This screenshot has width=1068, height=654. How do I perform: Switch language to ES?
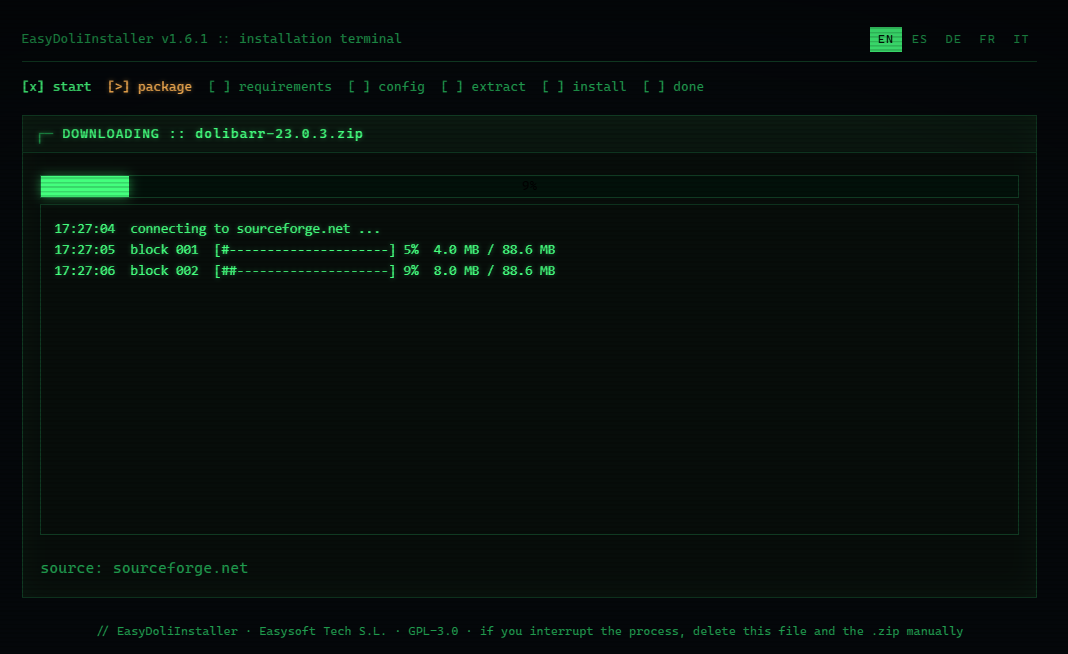tap(920, 40)
